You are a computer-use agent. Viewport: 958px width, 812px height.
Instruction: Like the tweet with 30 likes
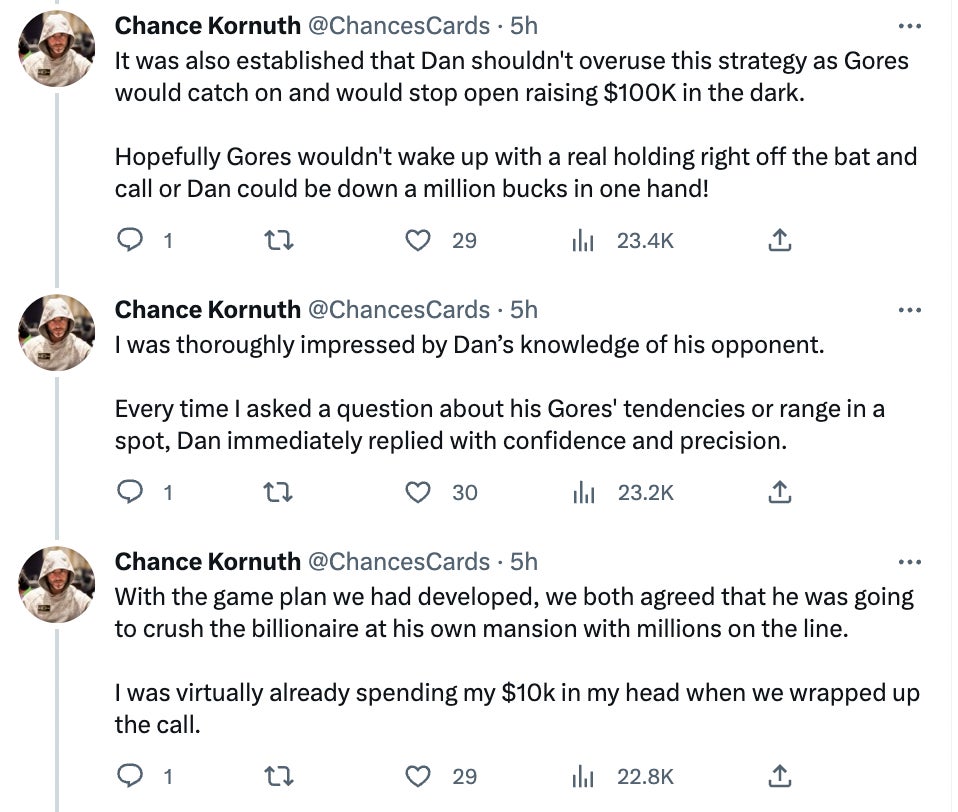pyautogui.click(x=420, y=492)
